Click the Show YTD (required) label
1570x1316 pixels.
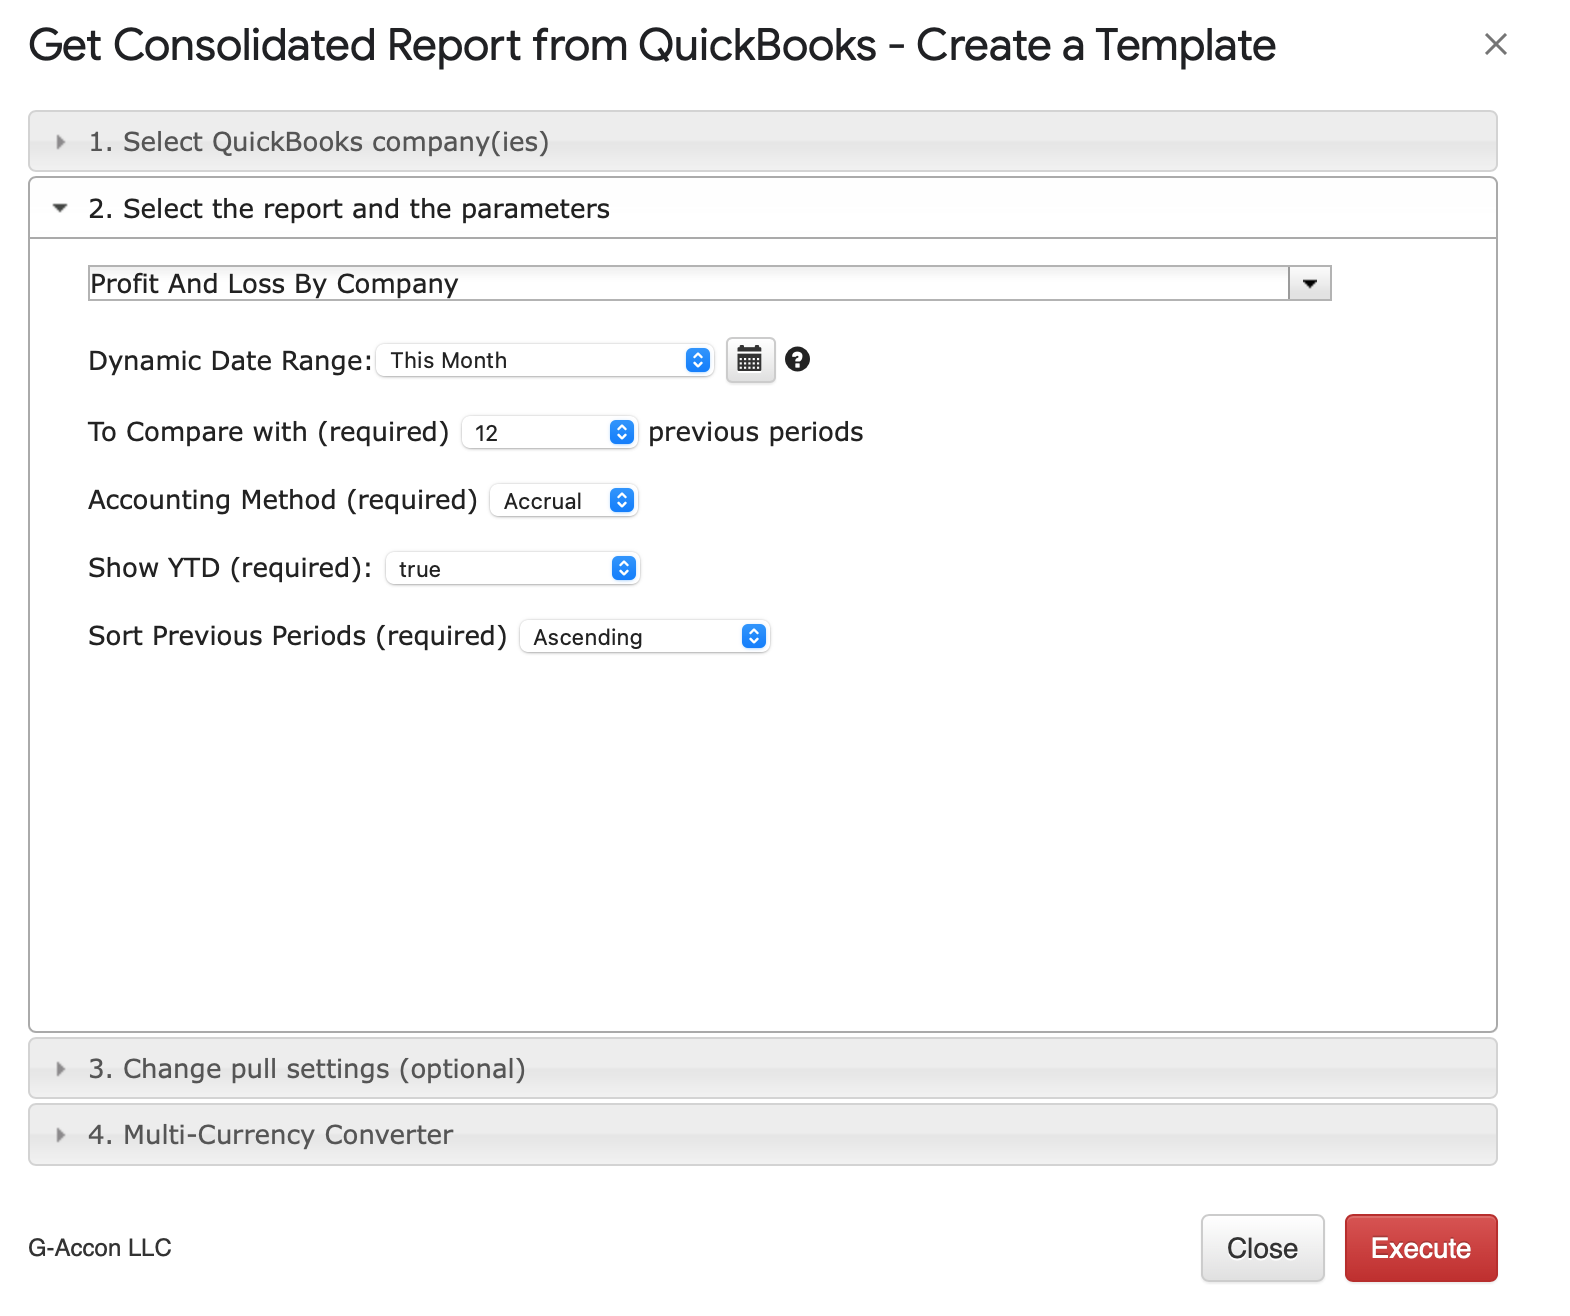pos(230,568)
